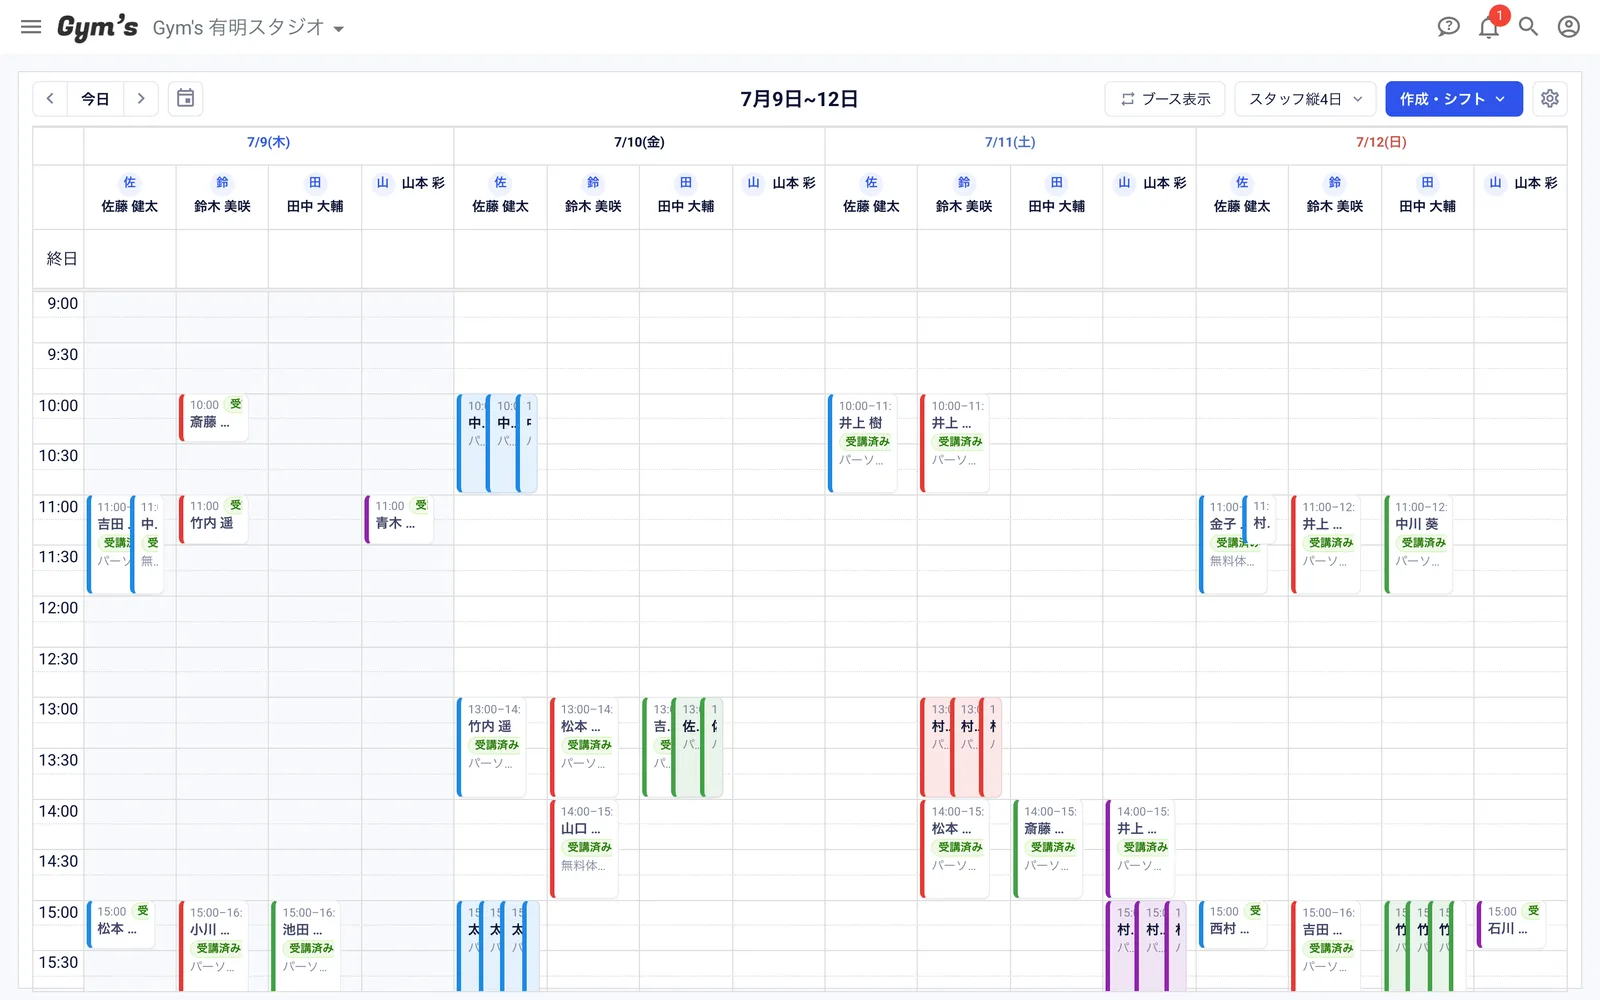Go to the previous date range
1600x1000 pixels.
[x=50, y=99]
